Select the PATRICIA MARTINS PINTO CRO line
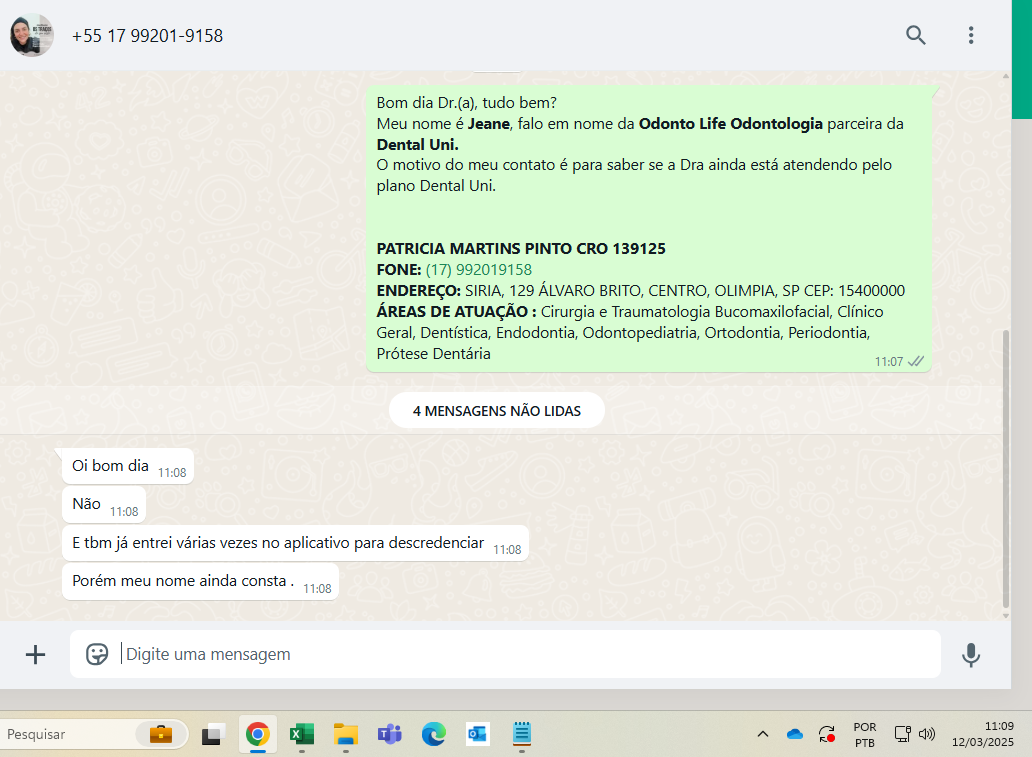Viewport: 1032px width, 757px height. pyautogui.click(x=521, y=248)
